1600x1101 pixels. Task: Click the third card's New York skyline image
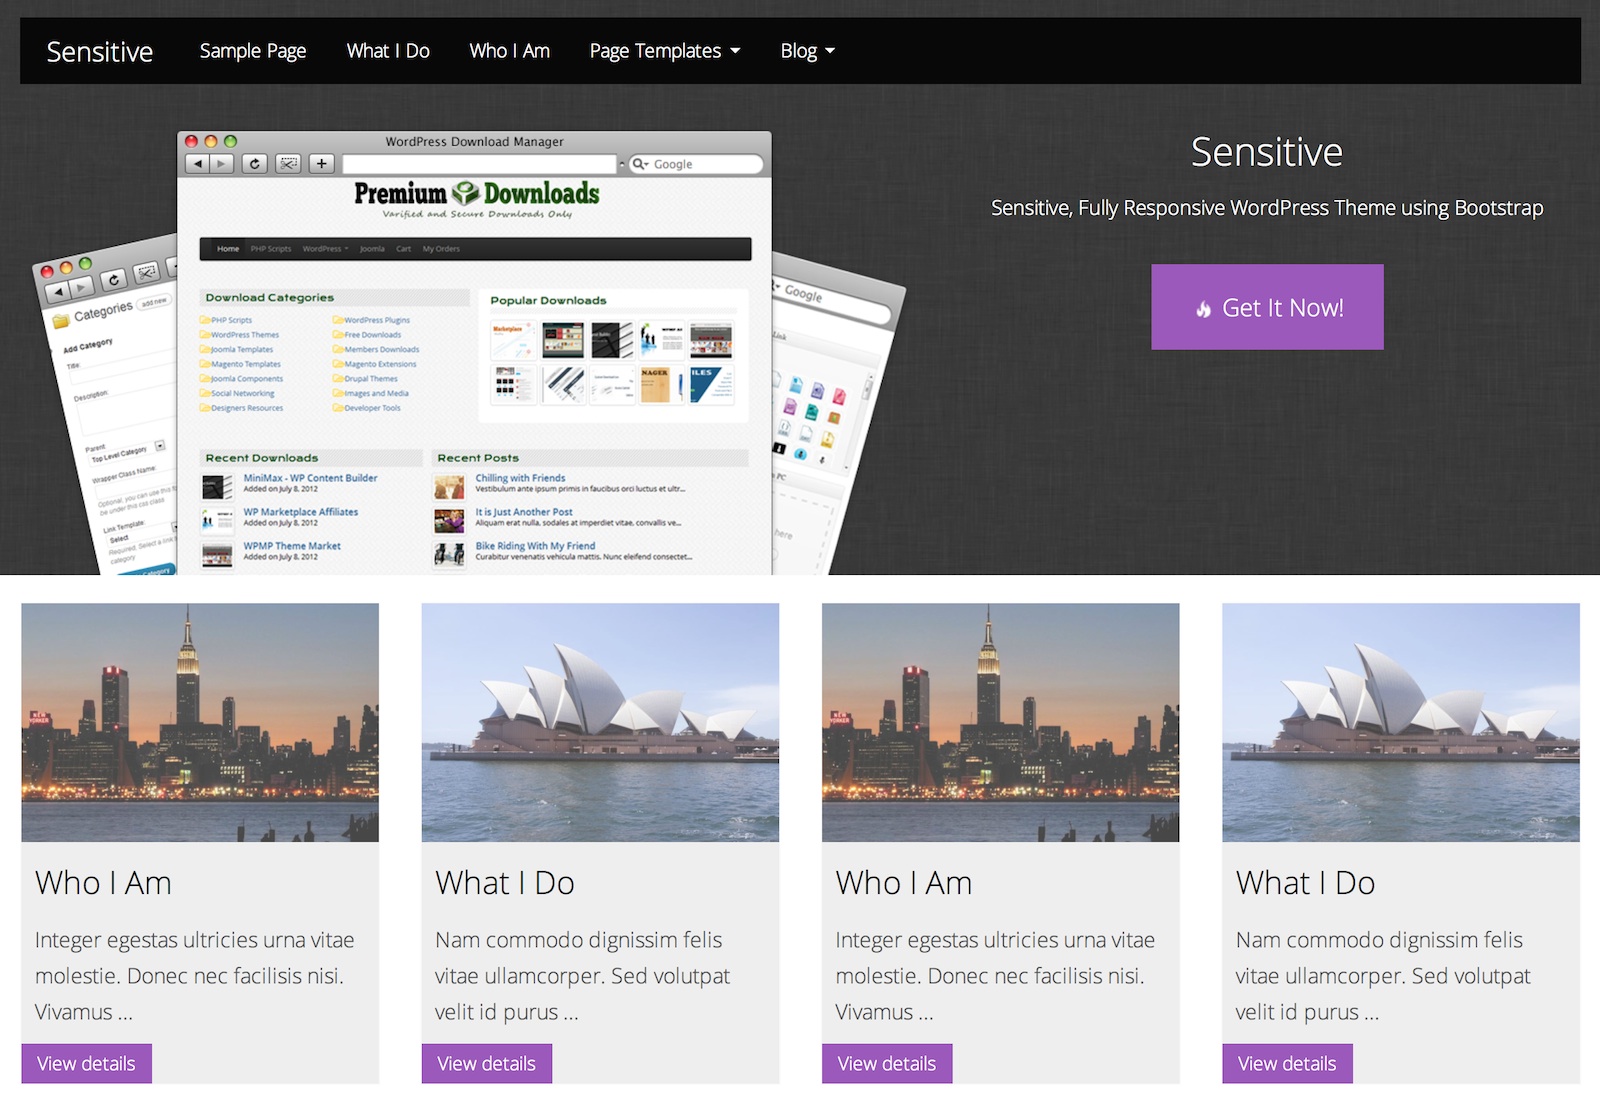[x=1000, y=722]
